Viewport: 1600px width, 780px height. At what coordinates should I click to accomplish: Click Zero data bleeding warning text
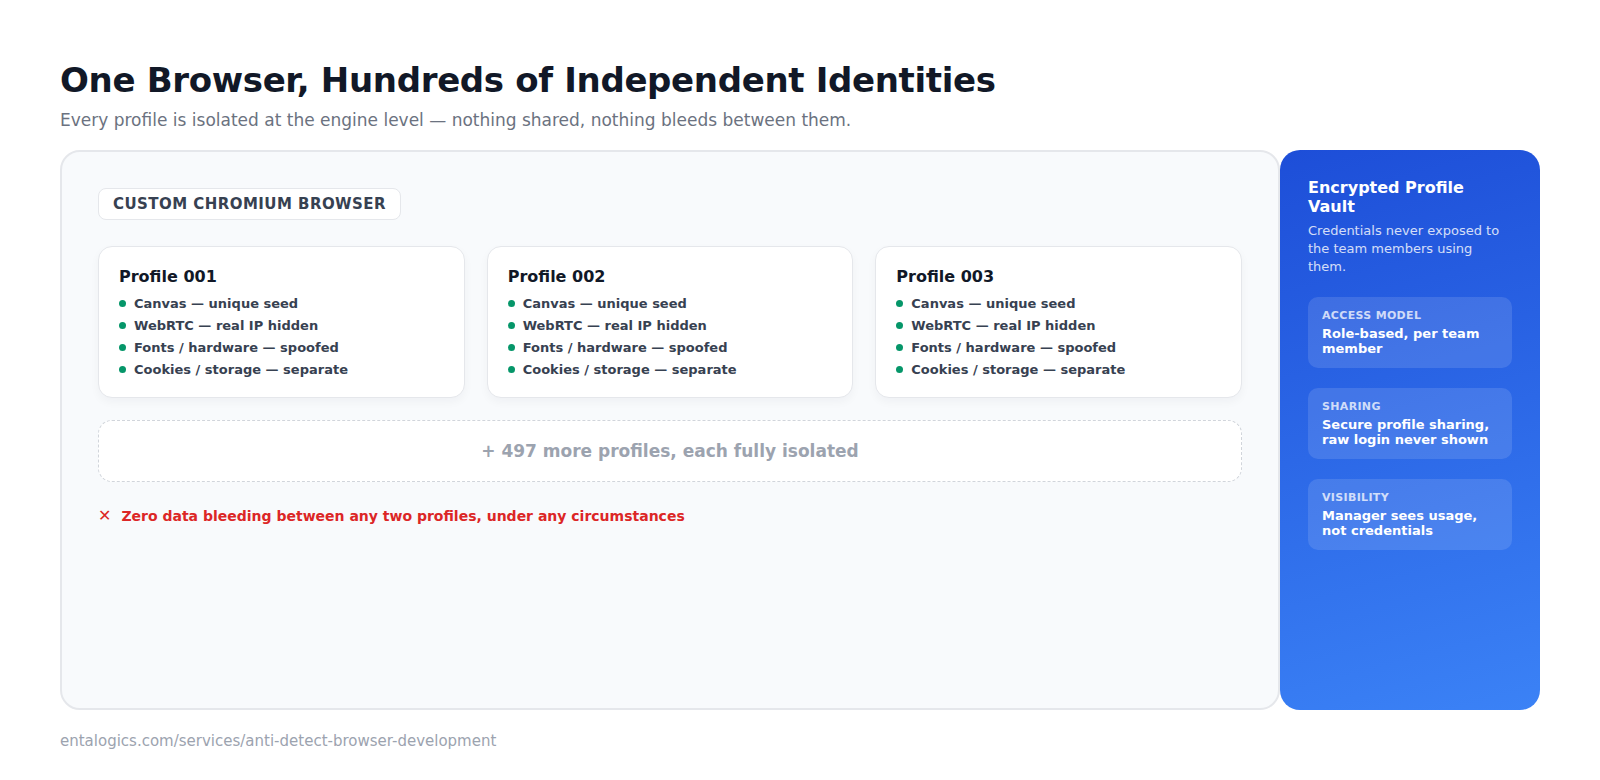point(403,516)
